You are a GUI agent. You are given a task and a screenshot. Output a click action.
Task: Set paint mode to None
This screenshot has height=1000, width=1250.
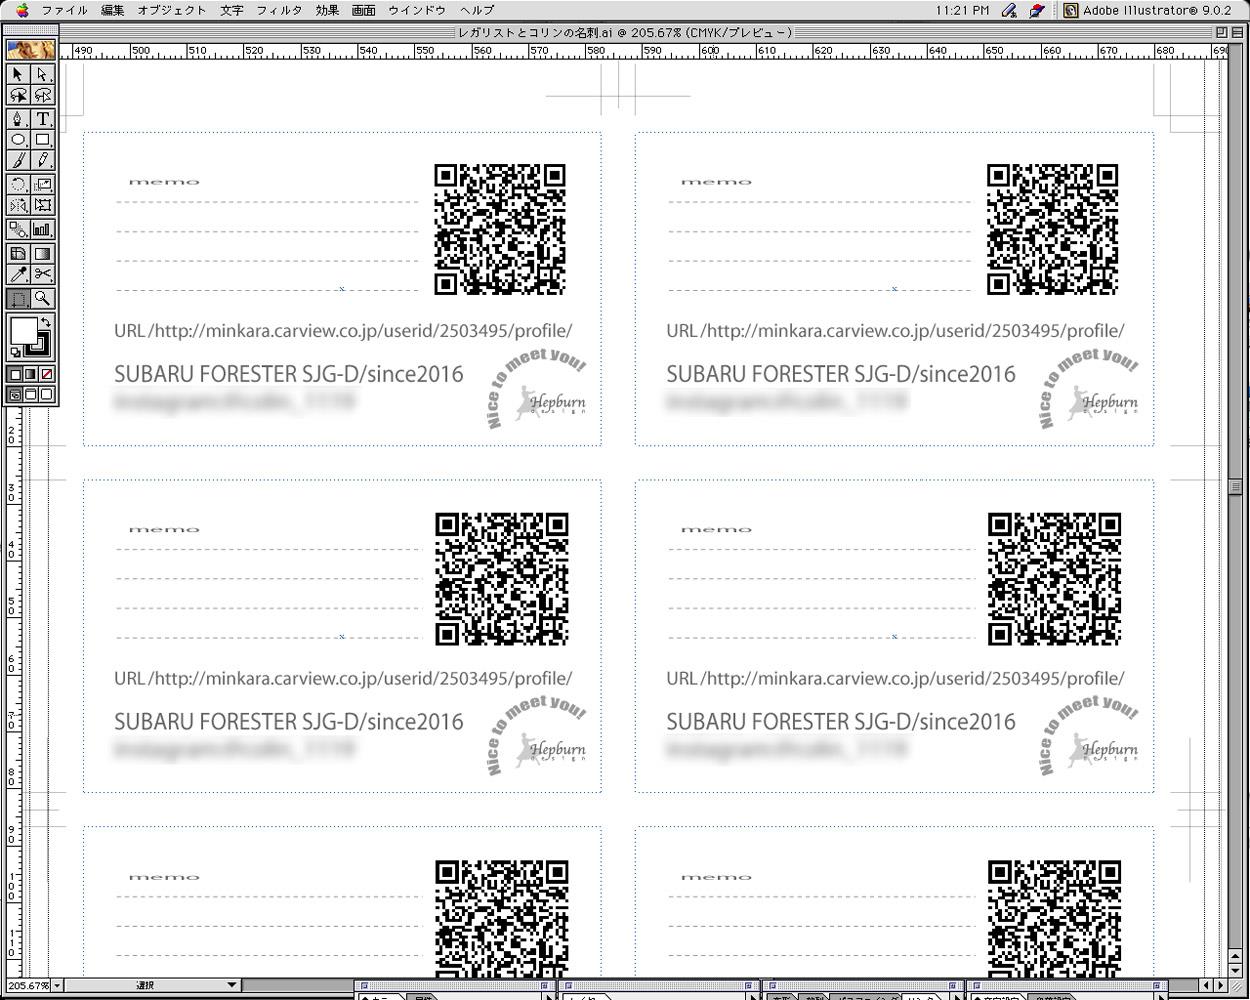click(x=46, y=374)
